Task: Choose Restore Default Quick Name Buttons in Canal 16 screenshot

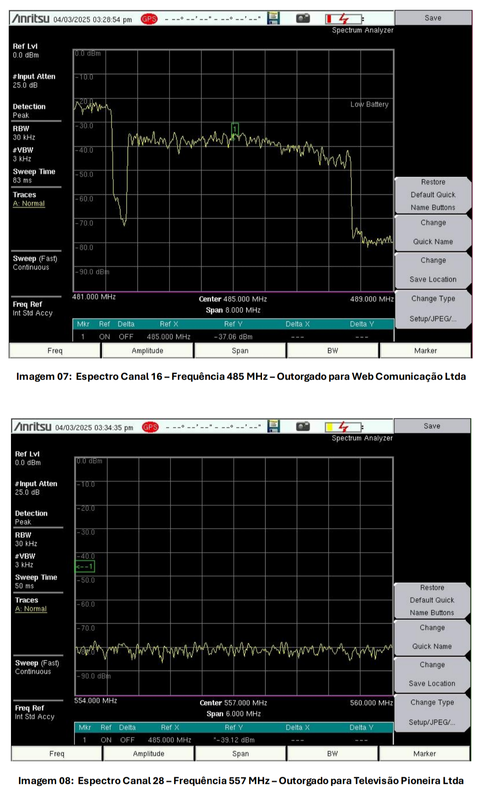Action: pyautogui.click(x=433, y=195)
